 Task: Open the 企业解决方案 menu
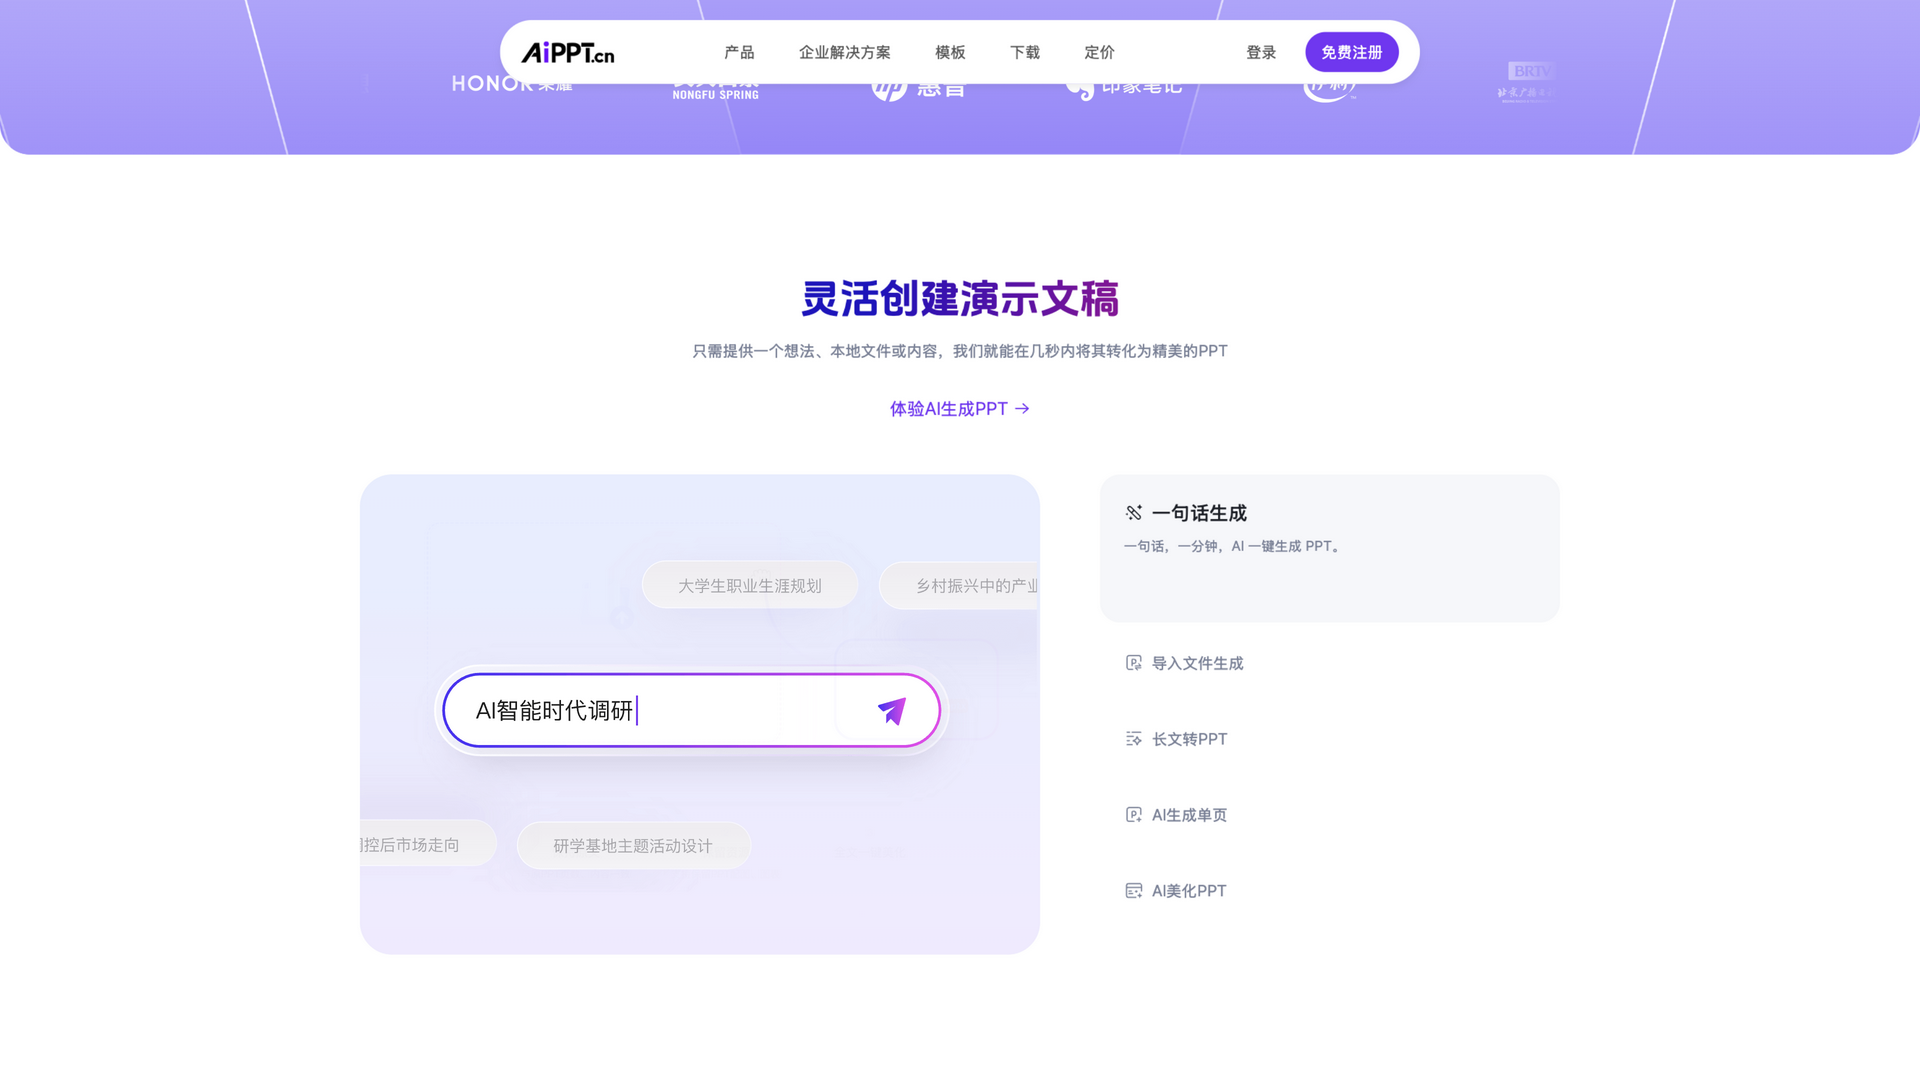(x=844, y=52)
